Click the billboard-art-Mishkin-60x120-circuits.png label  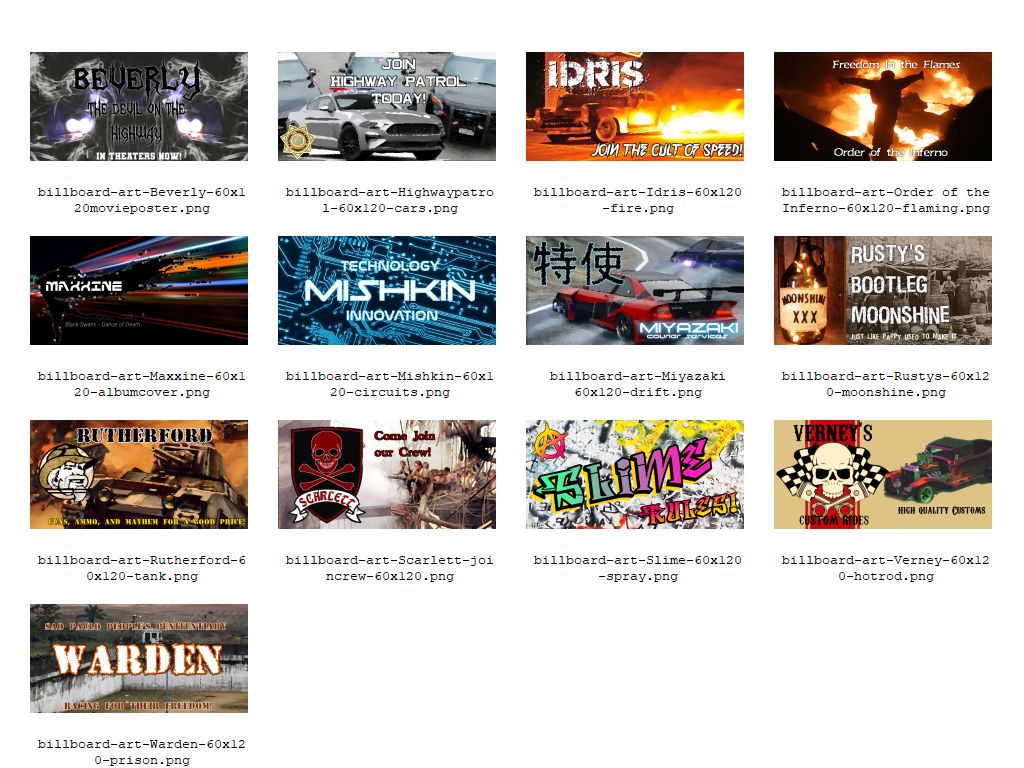(x=389, y=384)
